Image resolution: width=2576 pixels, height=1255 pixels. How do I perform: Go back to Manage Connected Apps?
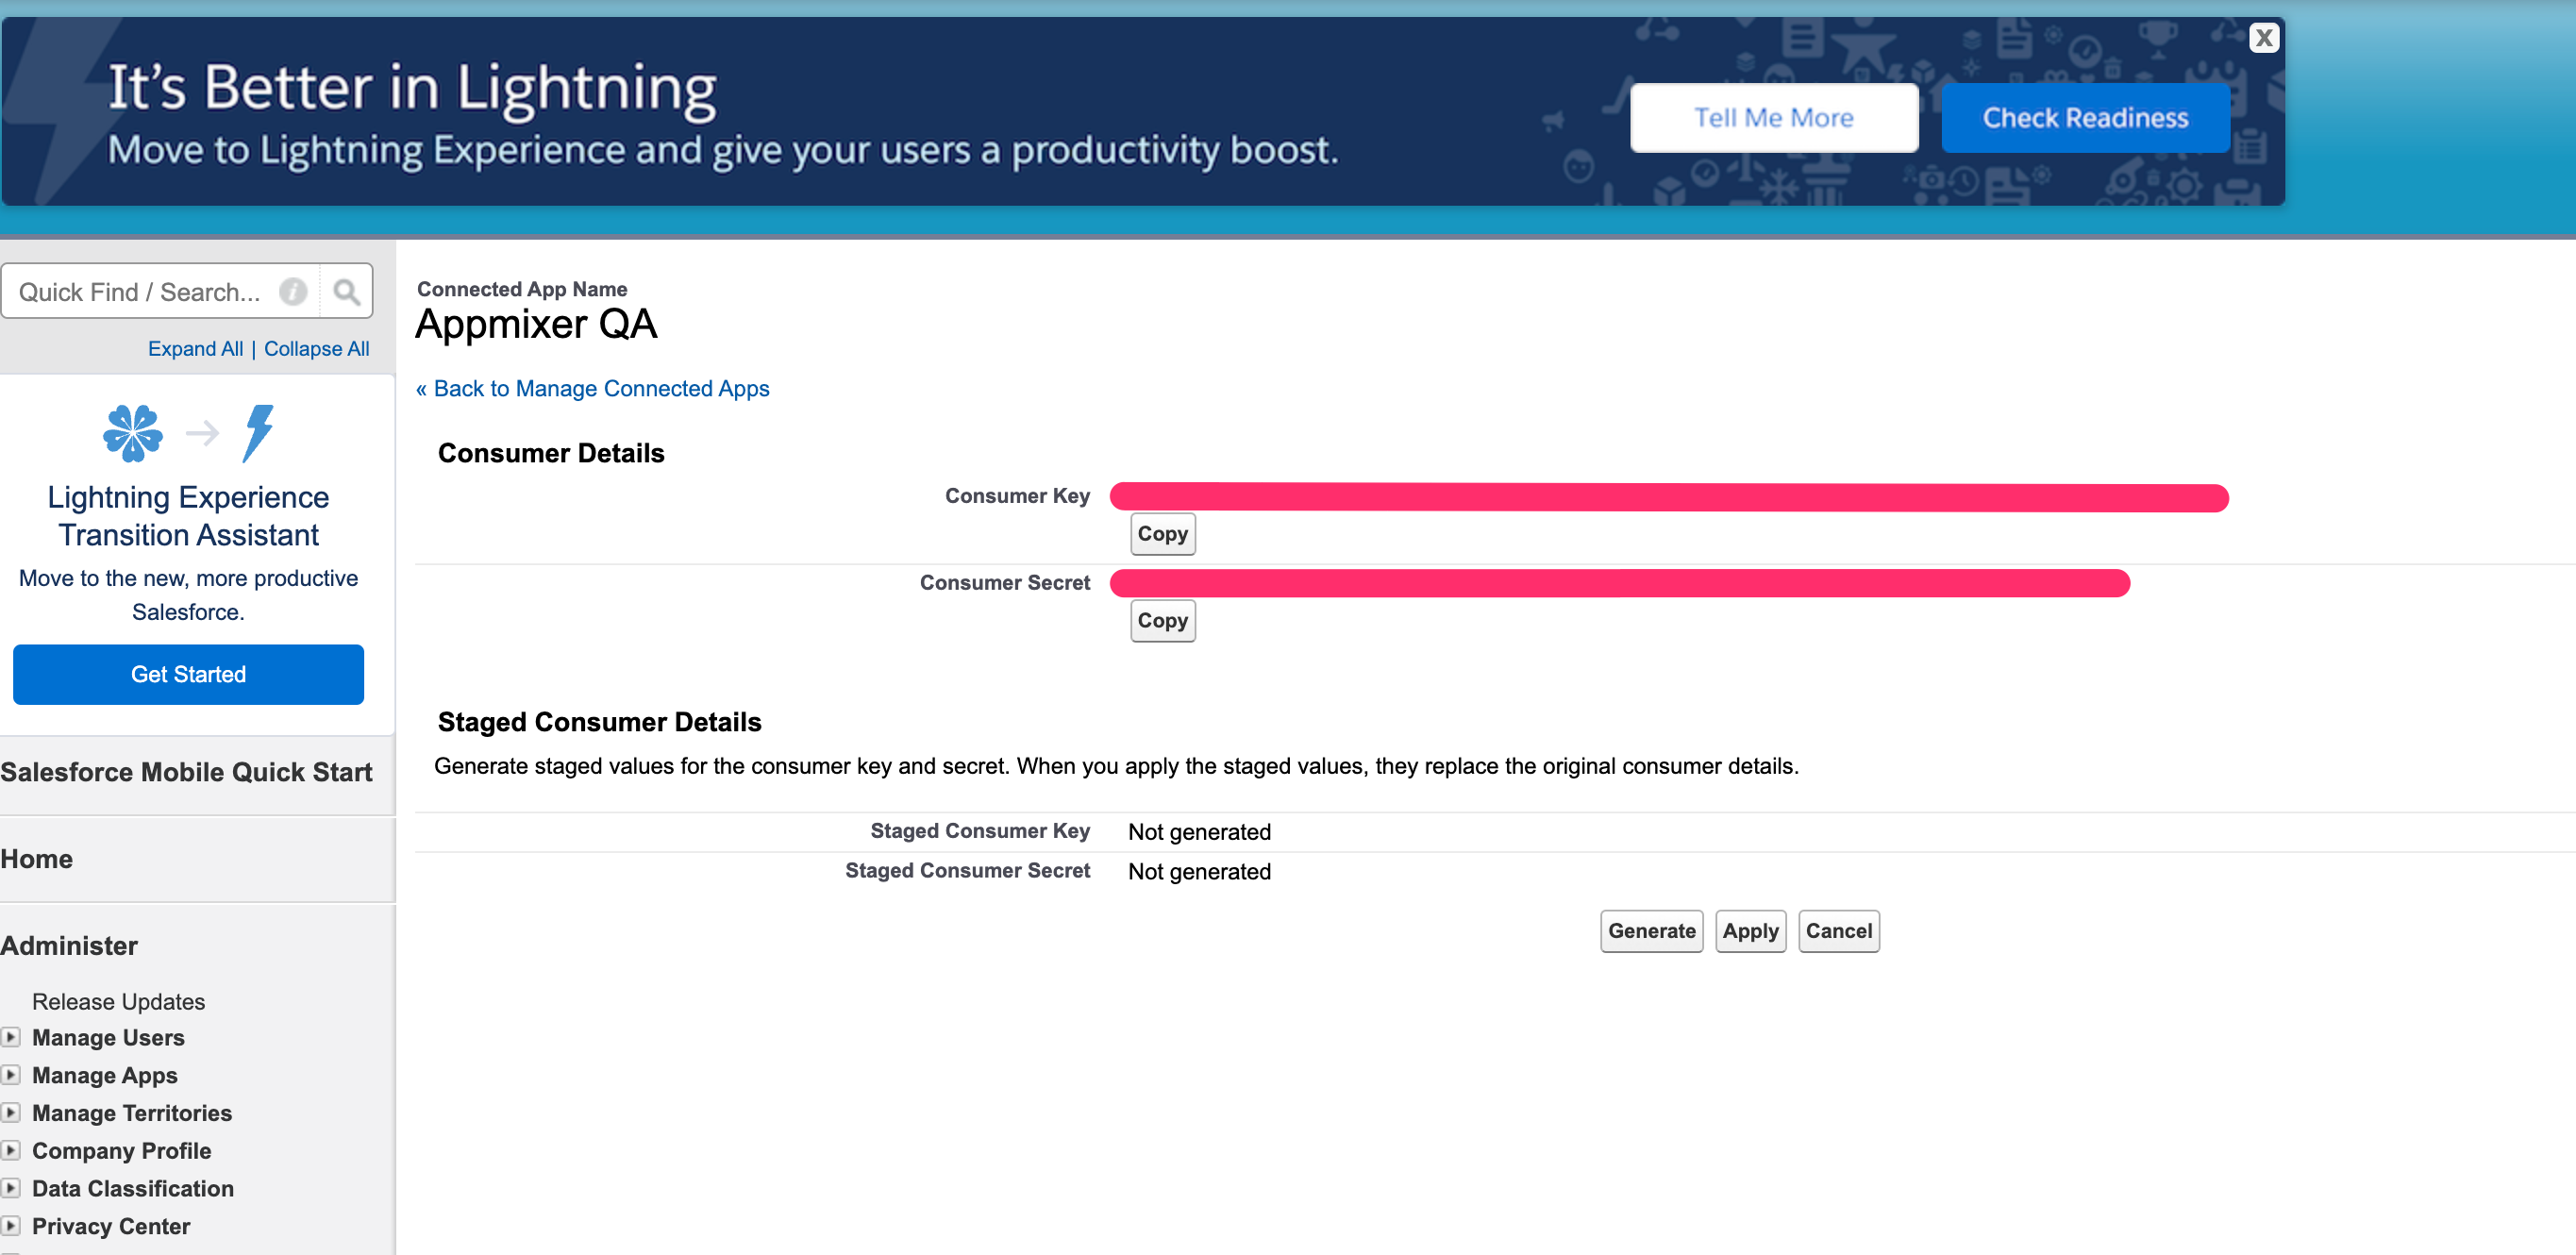tap(593, 388)
